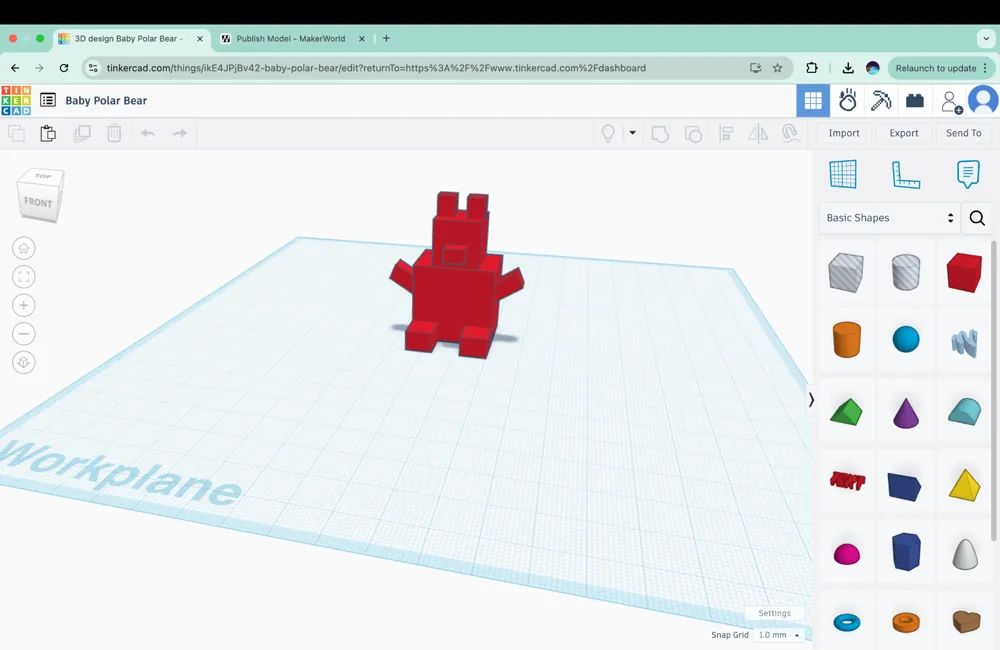
Task: Click the Relaunch to update button
Action: click(x=940, y=68)
